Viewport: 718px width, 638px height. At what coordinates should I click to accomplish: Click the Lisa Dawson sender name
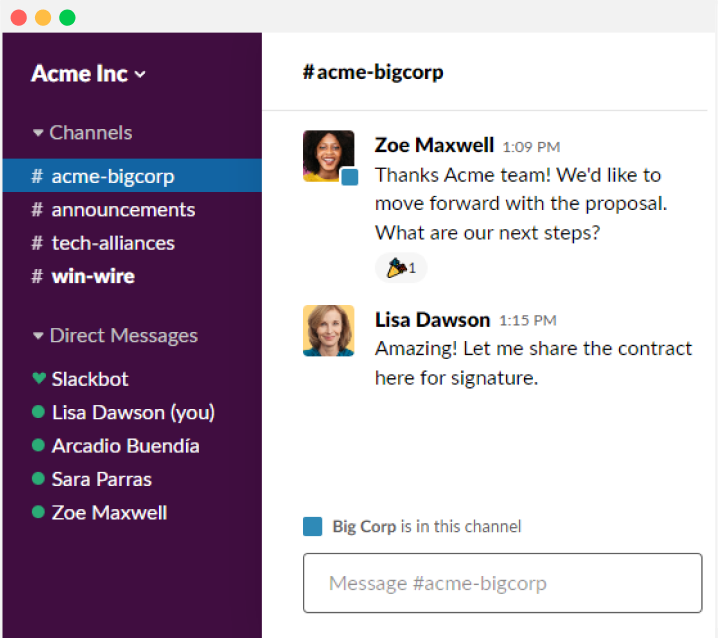(432, 320)
